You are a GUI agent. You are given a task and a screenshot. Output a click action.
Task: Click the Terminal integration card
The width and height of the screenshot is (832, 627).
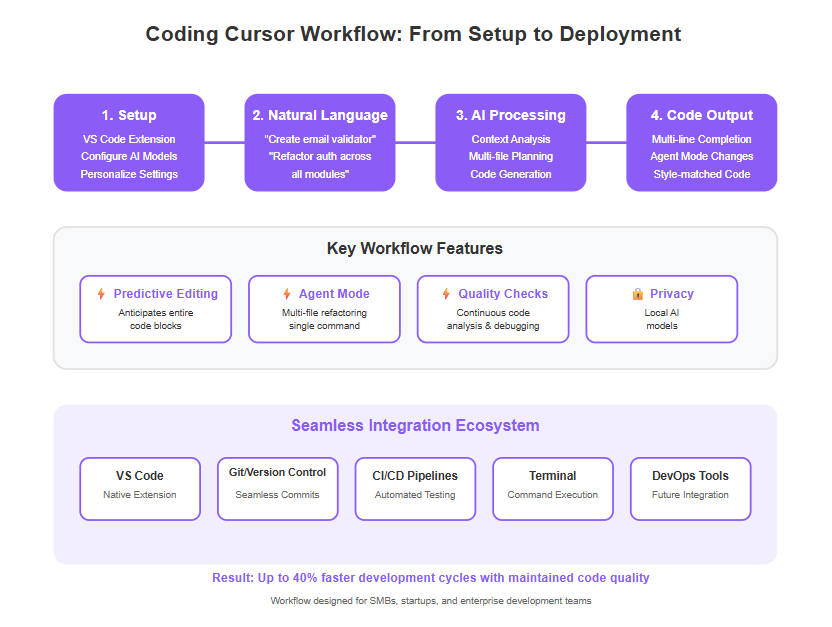pyautogui.click(x=553, y=489)
